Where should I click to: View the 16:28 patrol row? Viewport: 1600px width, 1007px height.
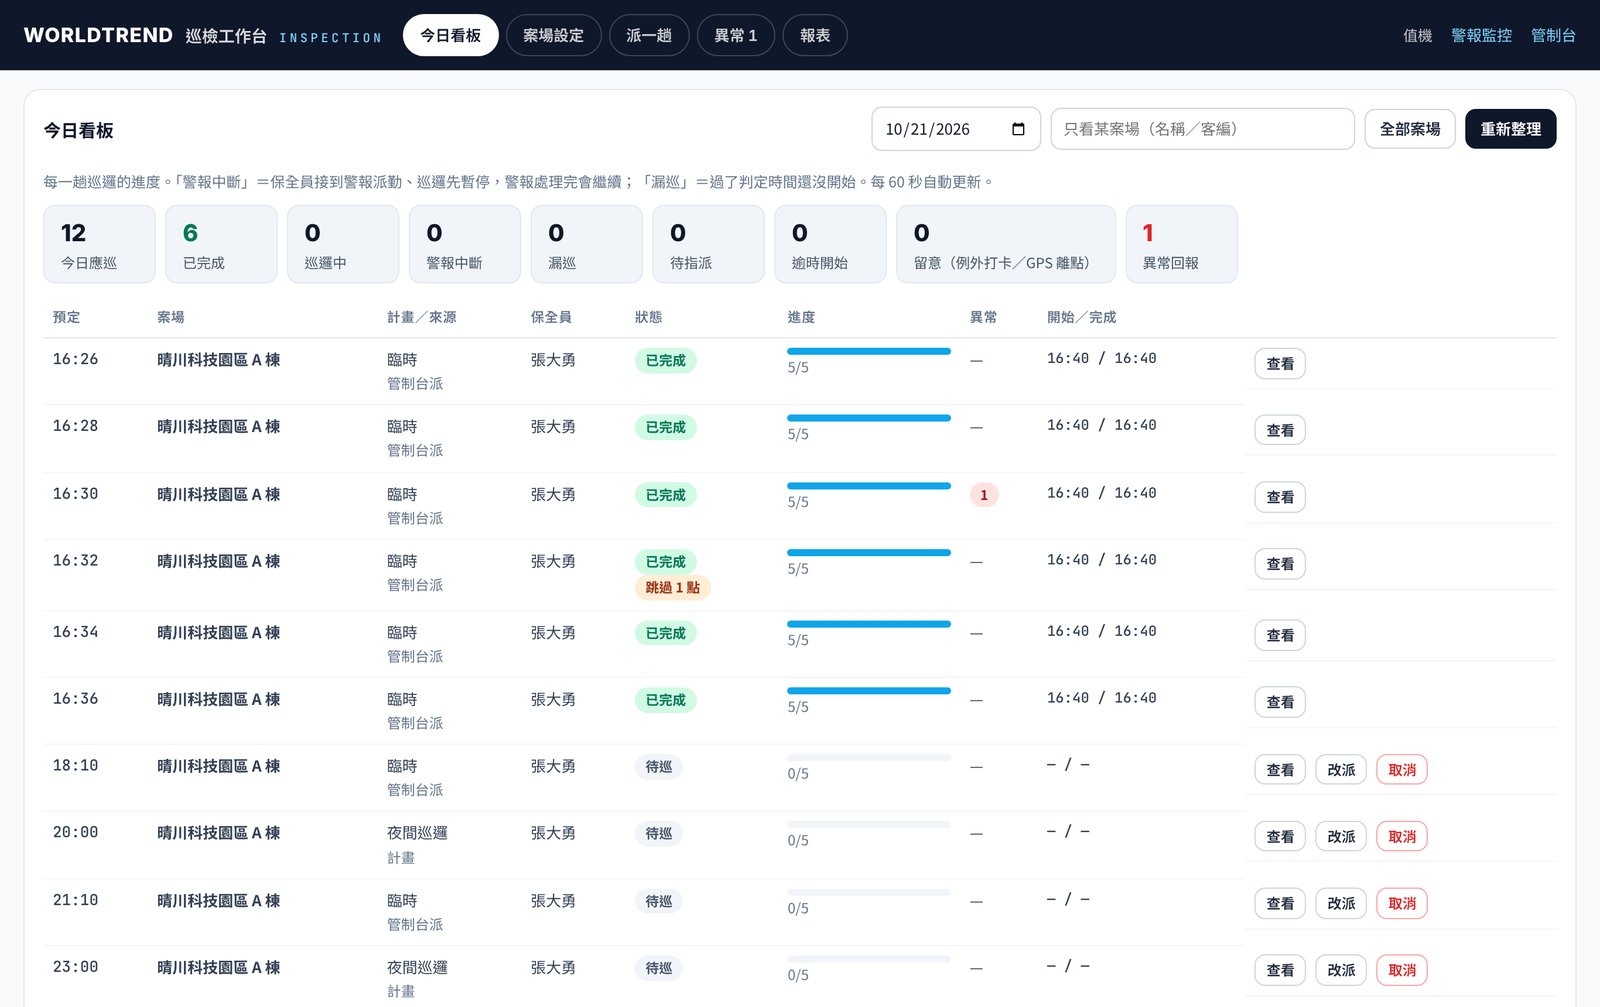pos(1280,430)
